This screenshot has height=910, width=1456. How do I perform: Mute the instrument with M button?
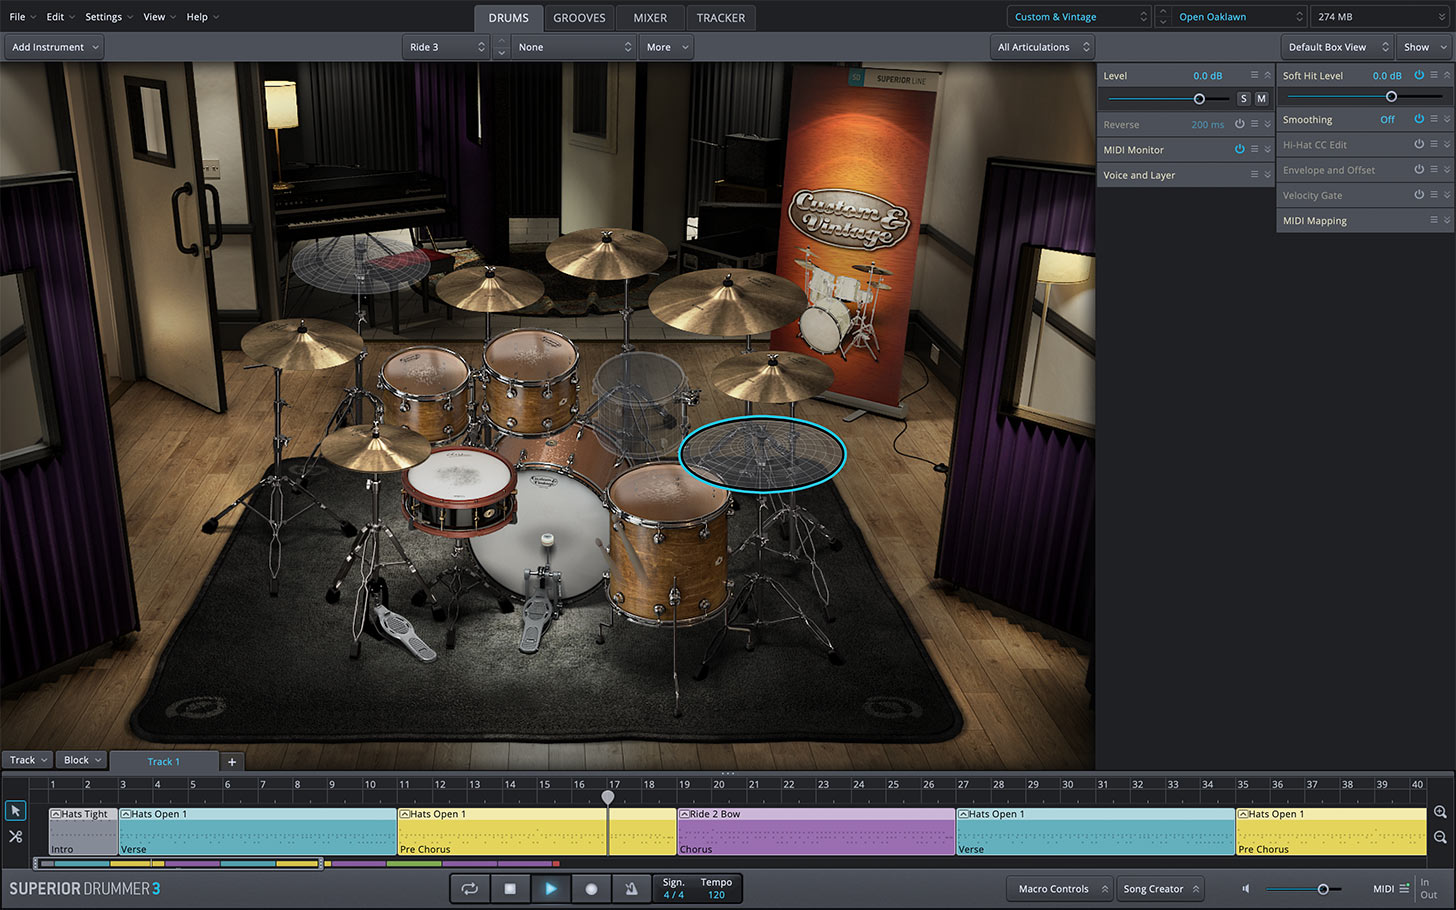click(1261, 99)
